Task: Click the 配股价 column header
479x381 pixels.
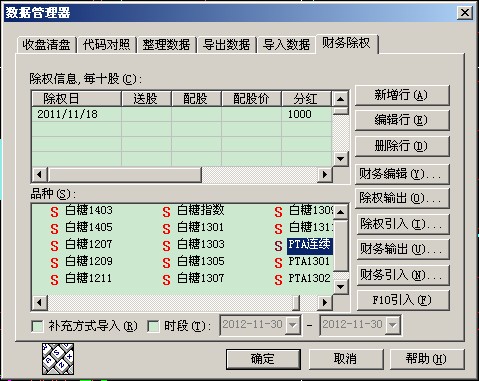Action: click(x=251, y=99)
